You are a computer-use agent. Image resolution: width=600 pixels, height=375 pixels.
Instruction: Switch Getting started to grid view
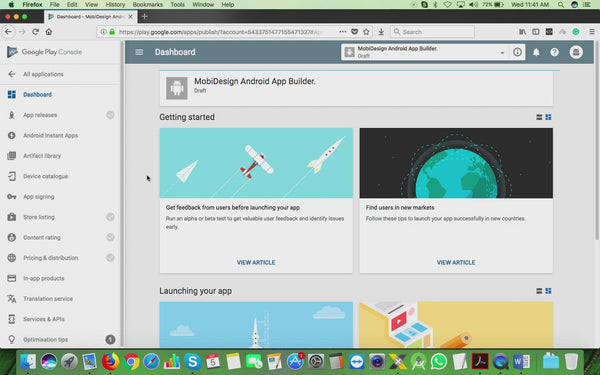click(548, 117)
